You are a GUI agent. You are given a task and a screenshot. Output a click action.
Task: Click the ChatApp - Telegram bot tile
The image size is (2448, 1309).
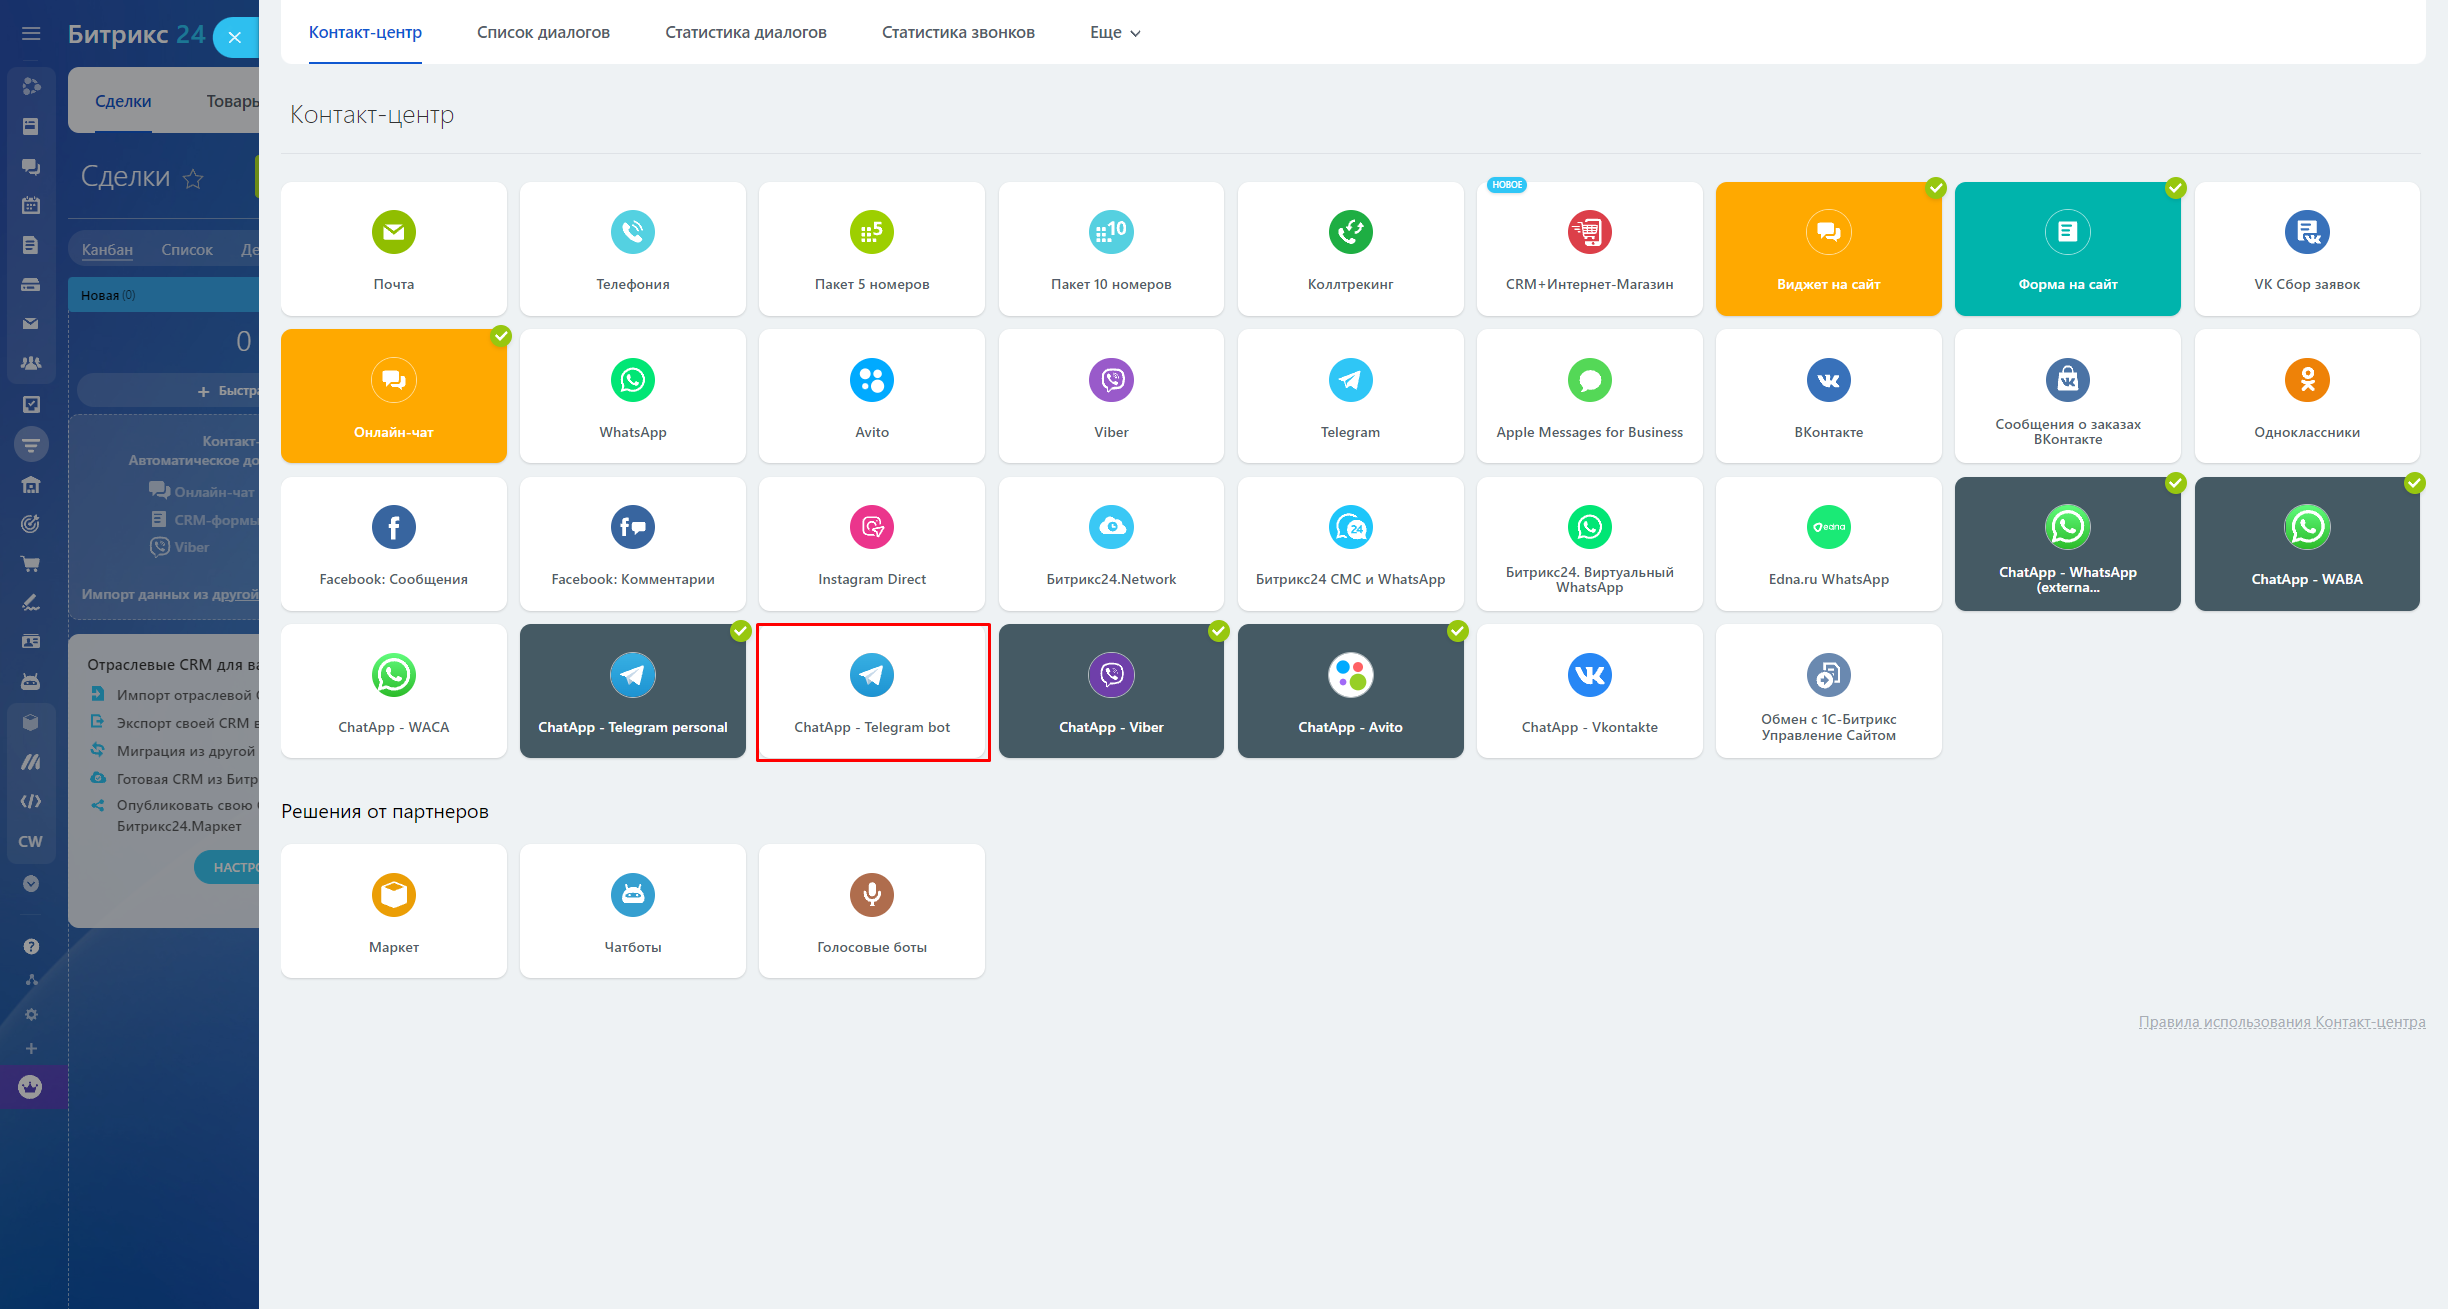[x=872, y=692]
